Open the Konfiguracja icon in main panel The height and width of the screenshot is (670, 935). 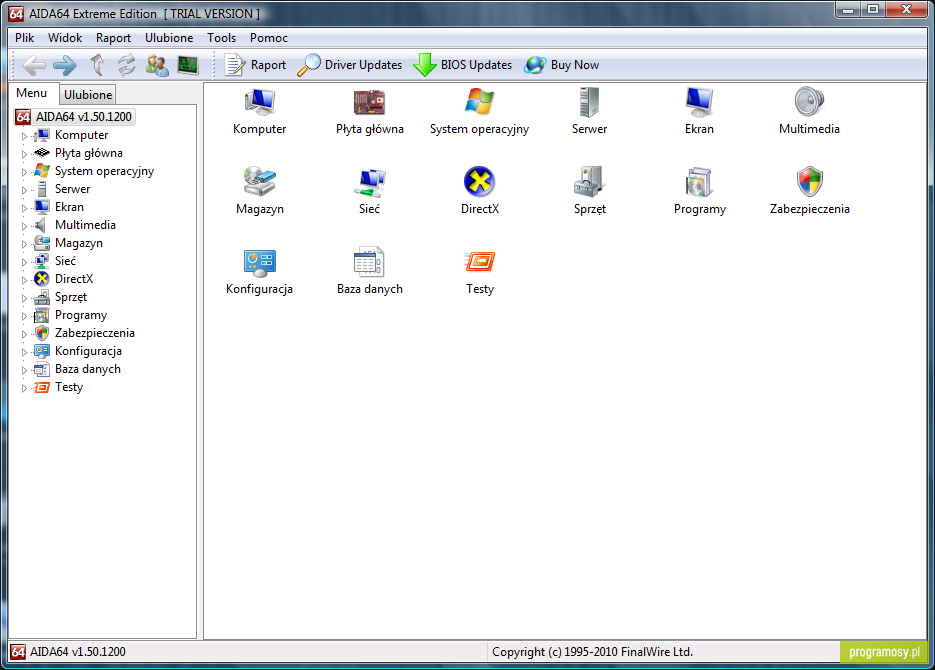click(x=259, y=262)
